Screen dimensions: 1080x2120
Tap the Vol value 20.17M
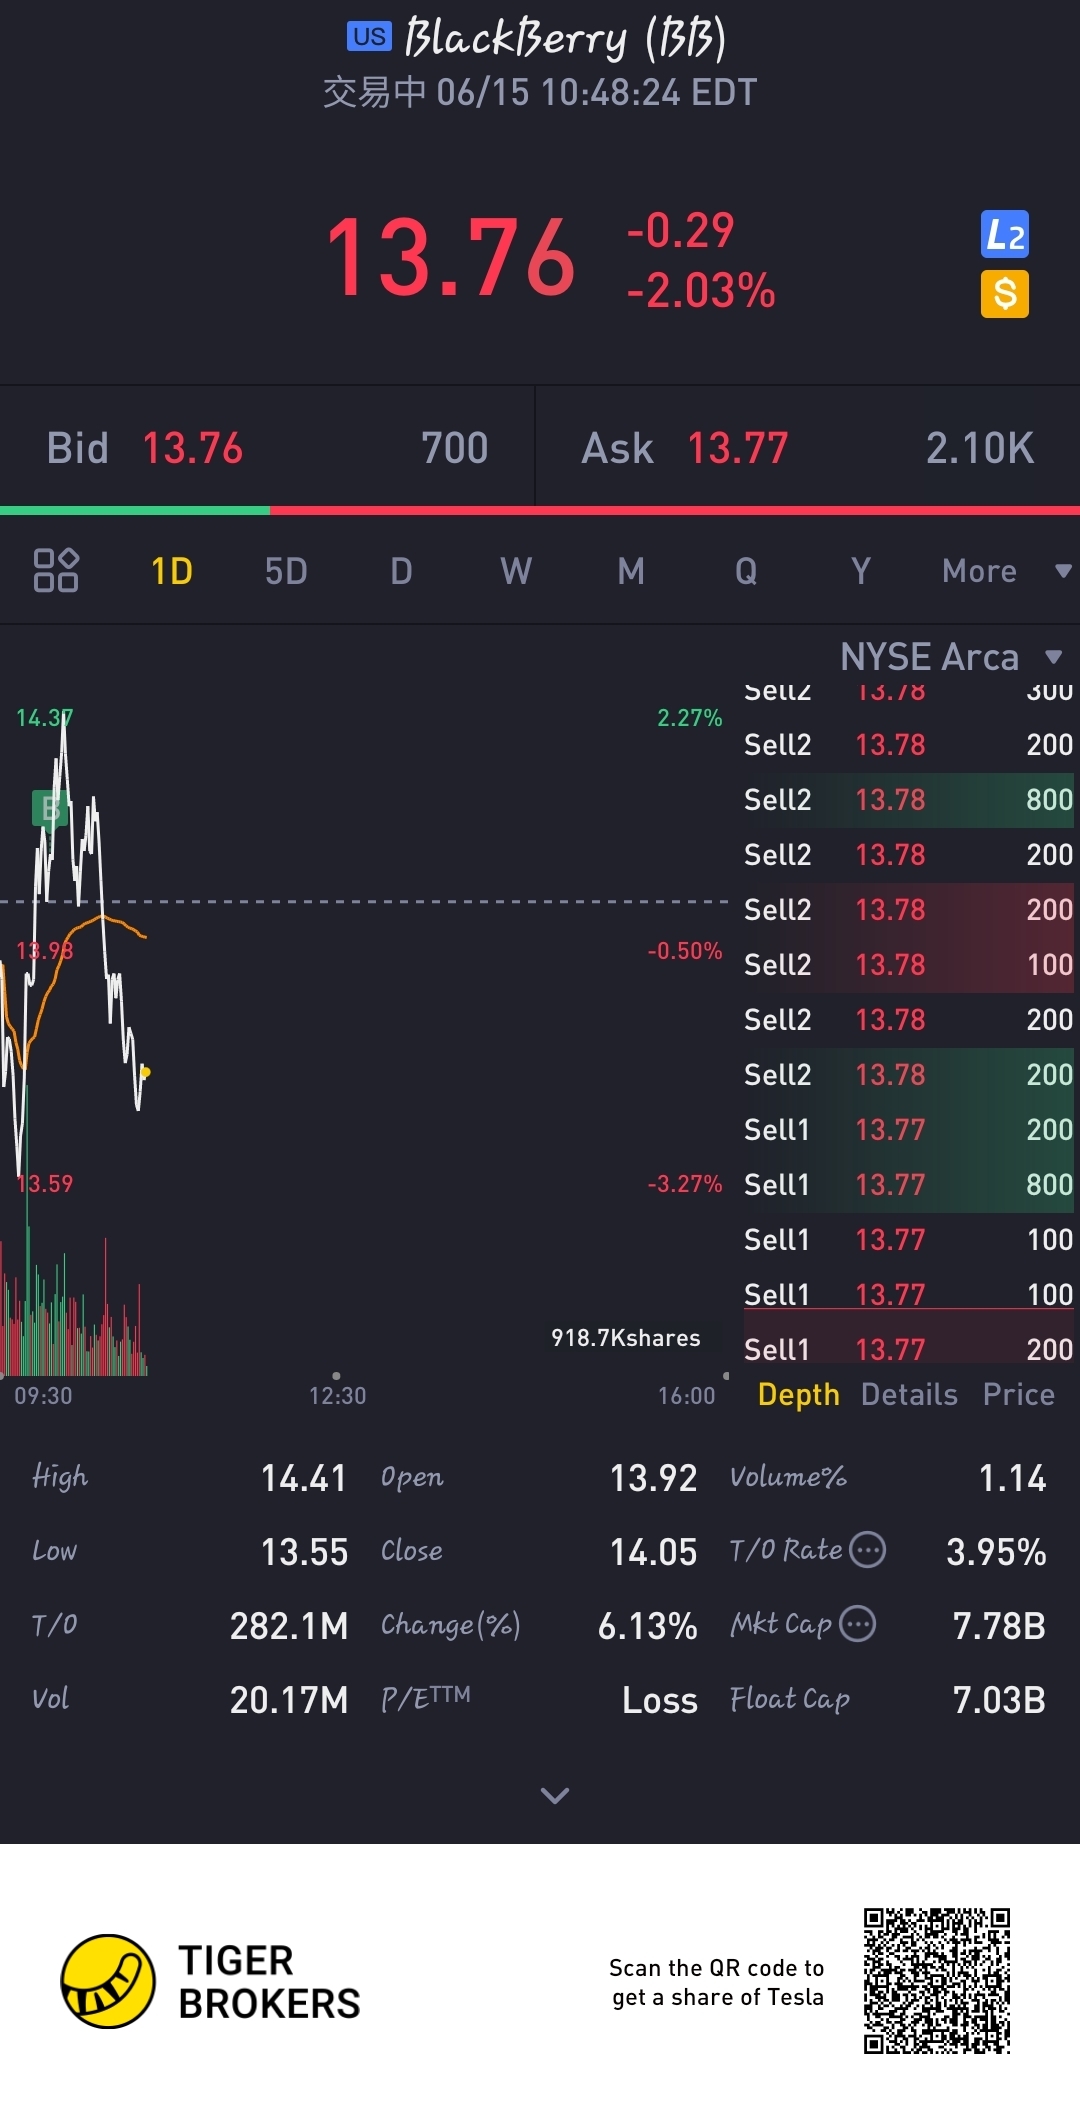click(289, 1699)
